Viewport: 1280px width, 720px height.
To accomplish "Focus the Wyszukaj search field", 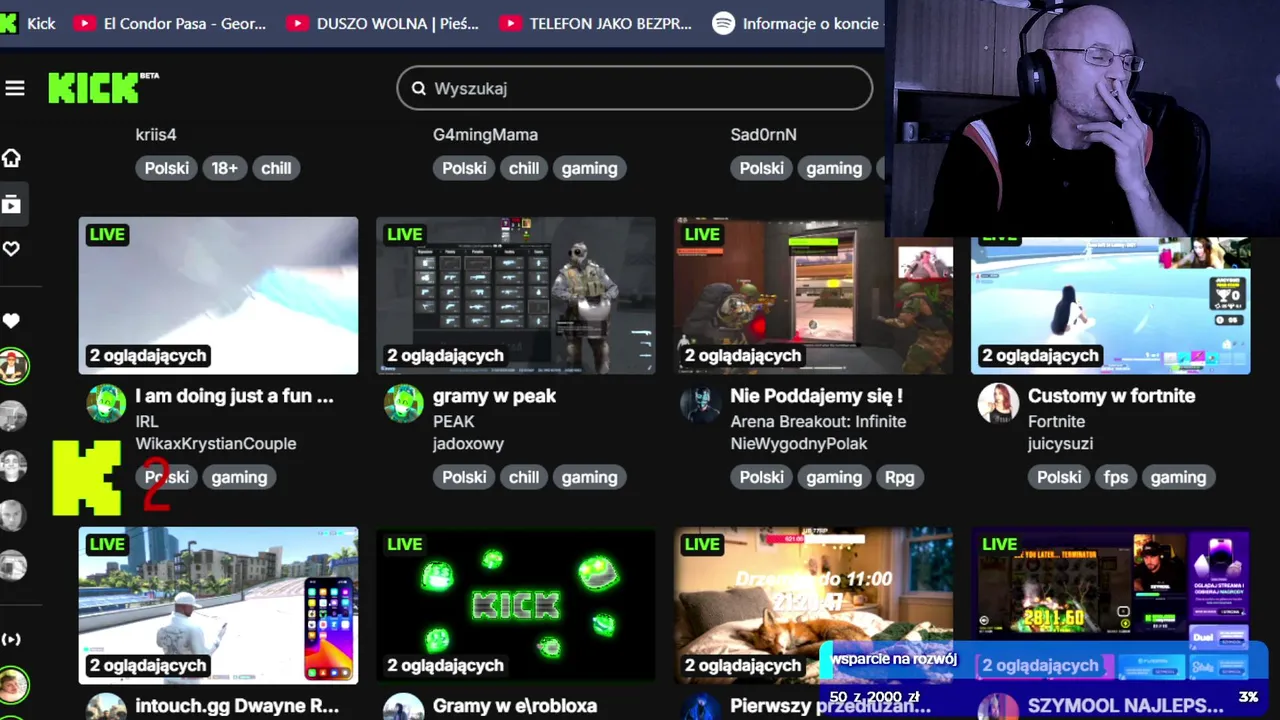I will point(635,88).
